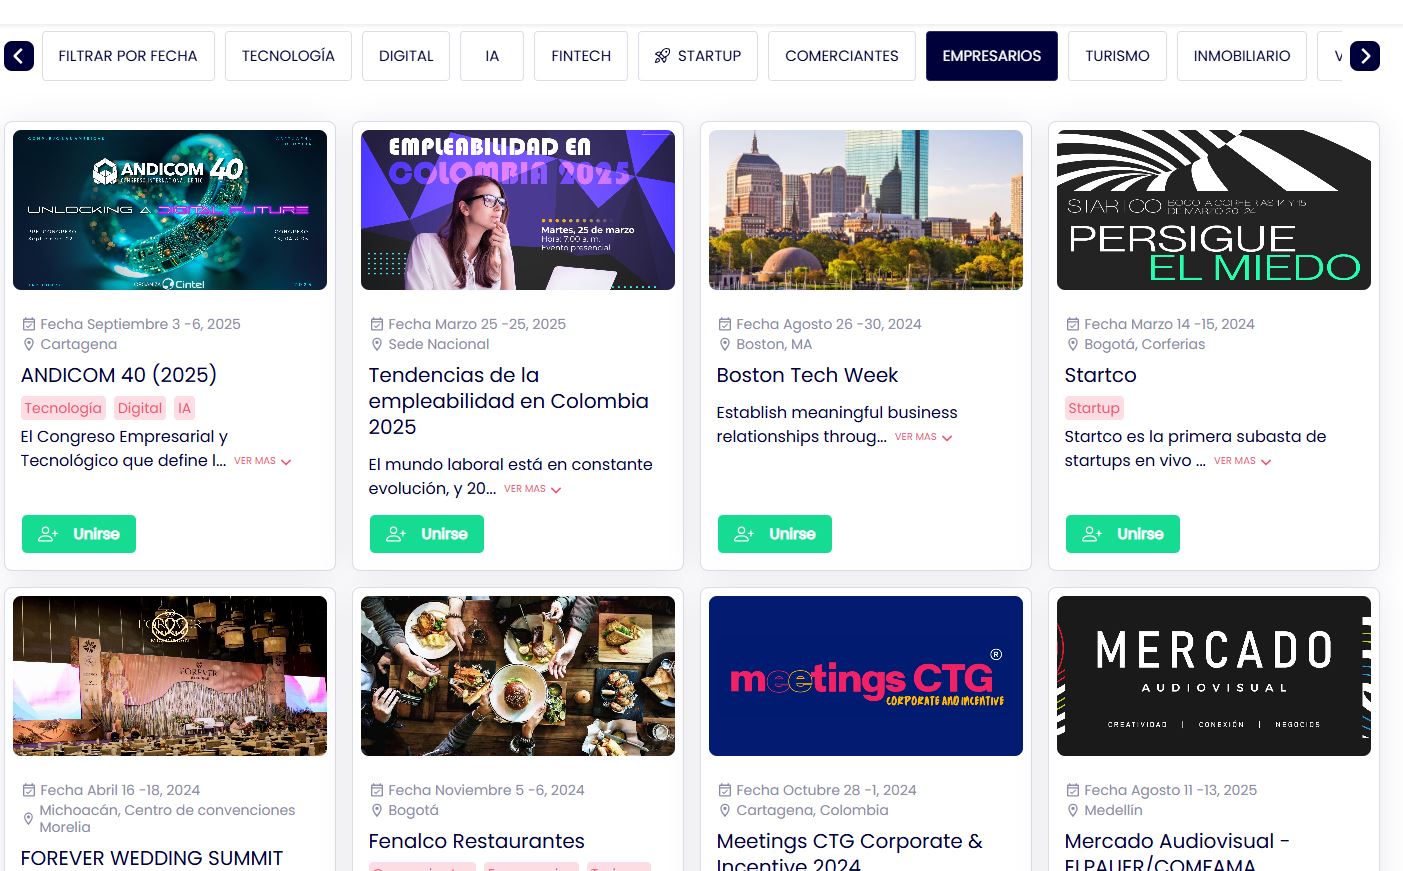Expand VER MAS on Boston Tech Week description

[x=923, y=437]
